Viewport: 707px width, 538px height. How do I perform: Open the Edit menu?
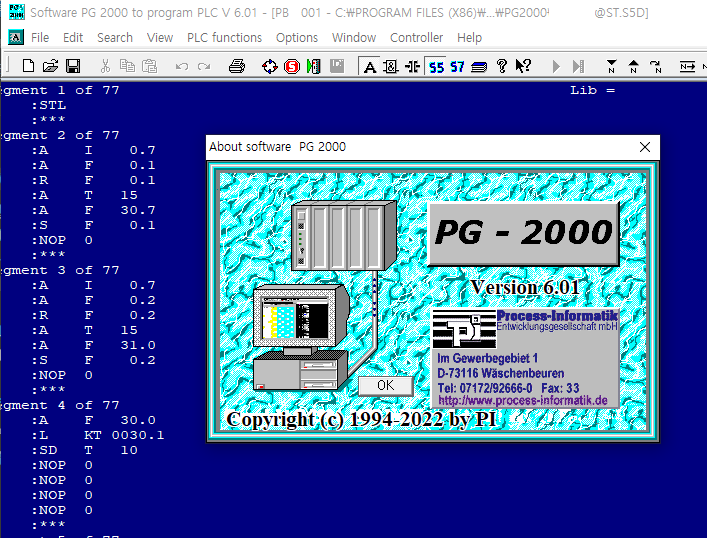tap(73, 37)
